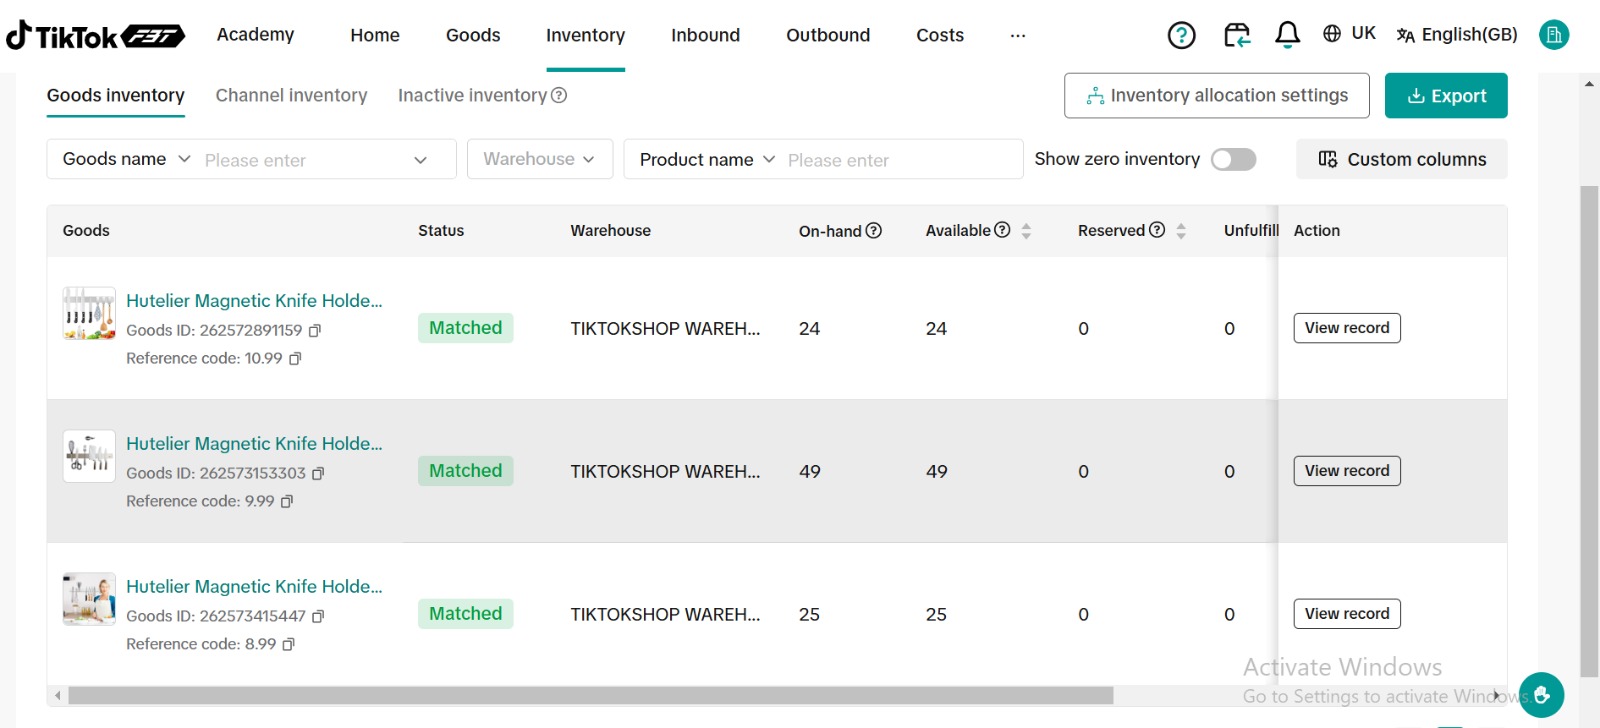
Task: Copy reference code 10.99
Action: click(x=295, y=358)
